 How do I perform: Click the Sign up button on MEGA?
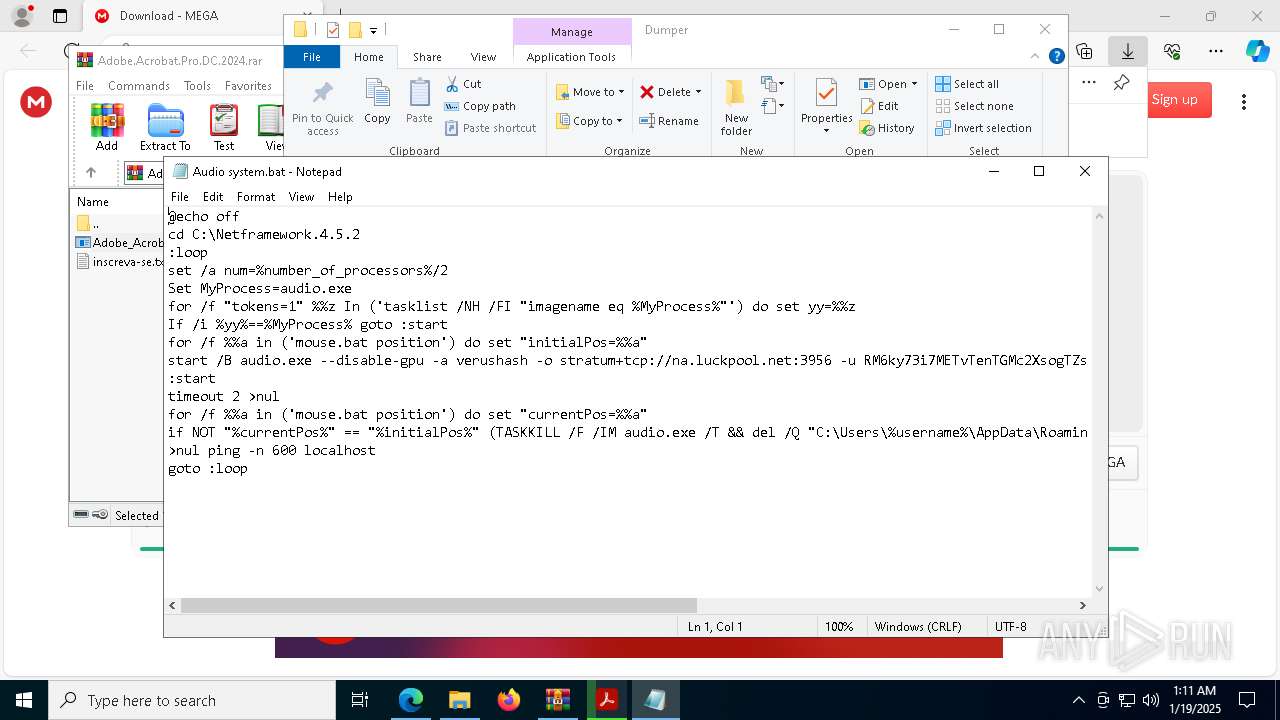pyautogui.click(x=1175, y=100)
